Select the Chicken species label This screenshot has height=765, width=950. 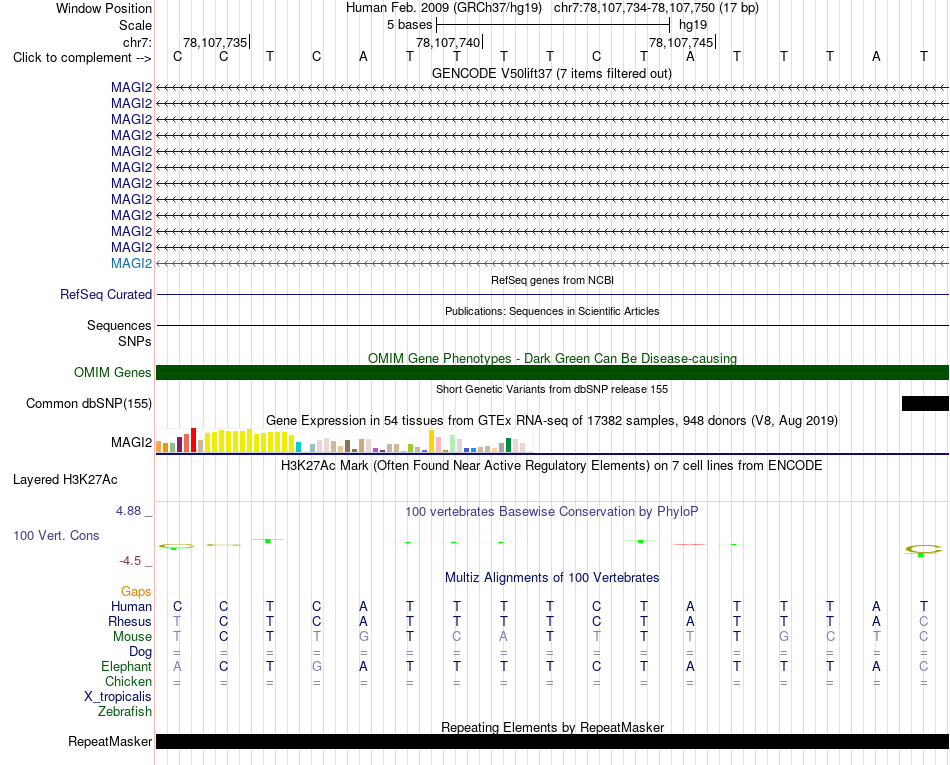pyautogui.click(x=128, y=682)
